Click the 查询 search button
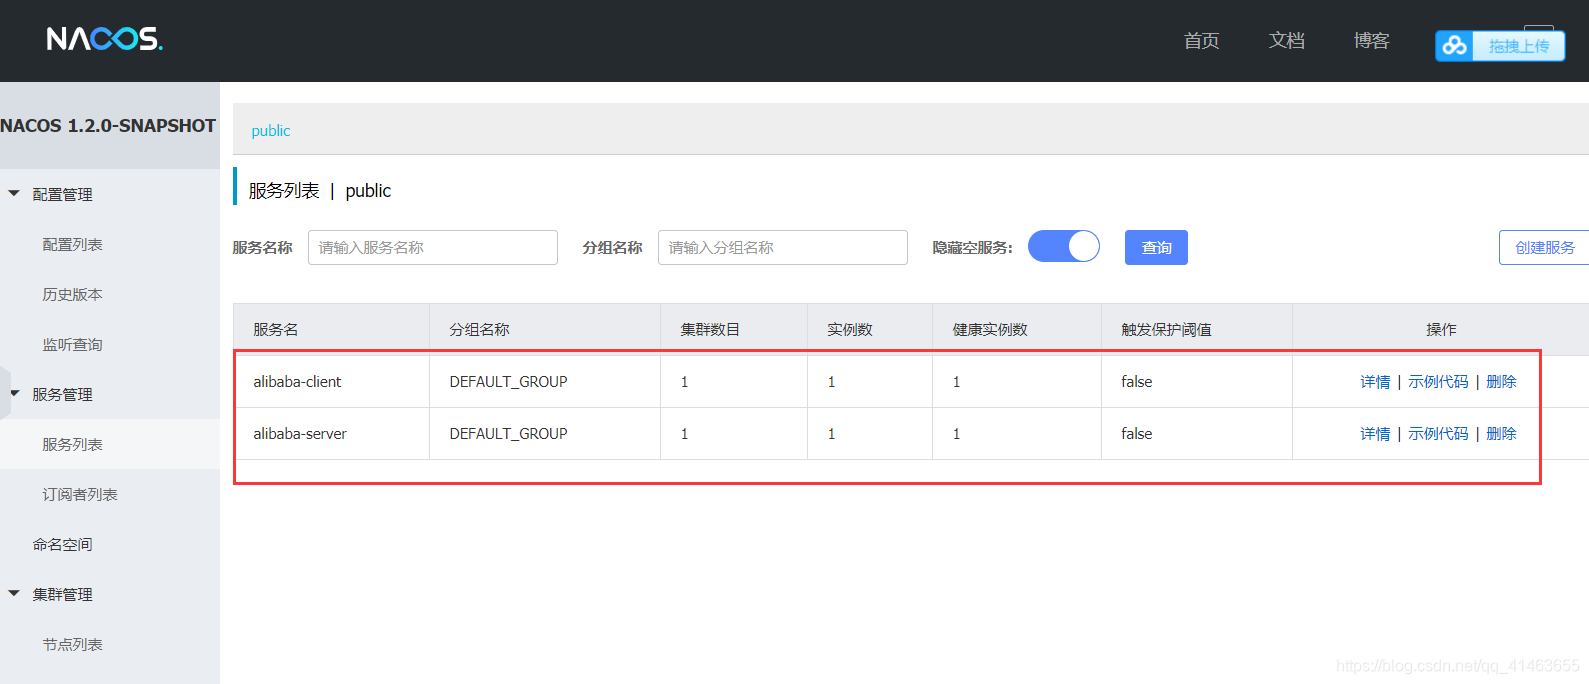Image resolution: width=1589 pixels, height=684 pixels. coord(1156,247)
